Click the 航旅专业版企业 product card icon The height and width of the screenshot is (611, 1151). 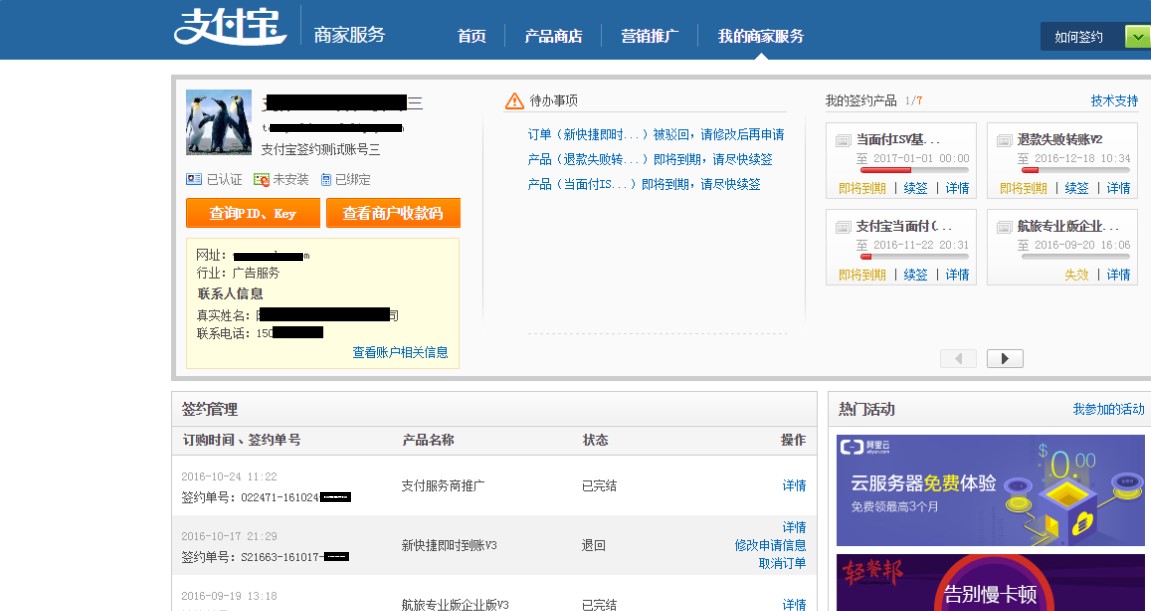(x=1004, y=227)
